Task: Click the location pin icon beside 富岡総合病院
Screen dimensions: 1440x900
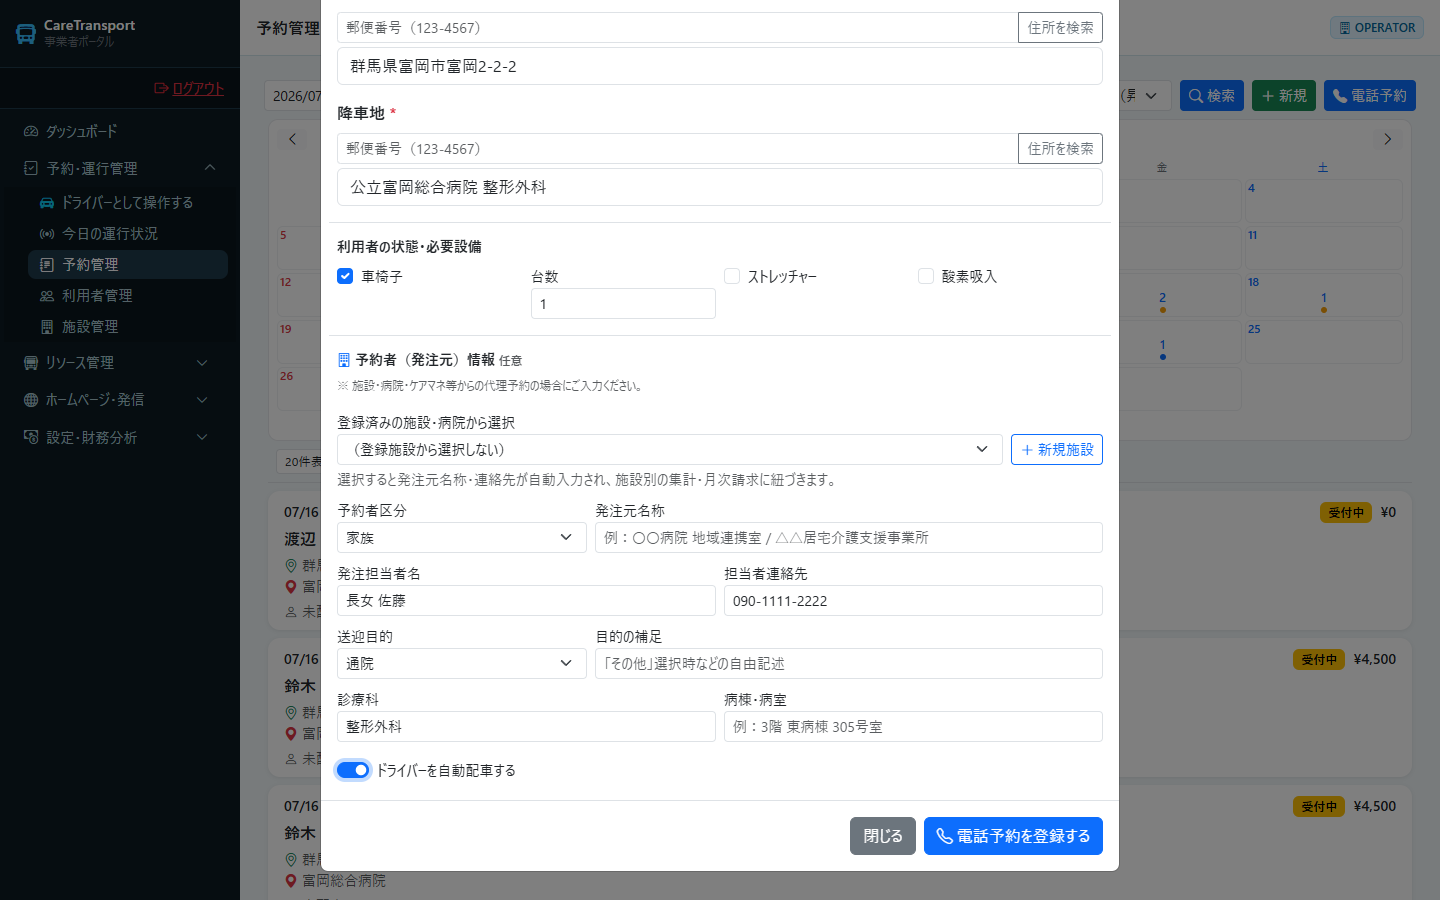Action: 291,880
